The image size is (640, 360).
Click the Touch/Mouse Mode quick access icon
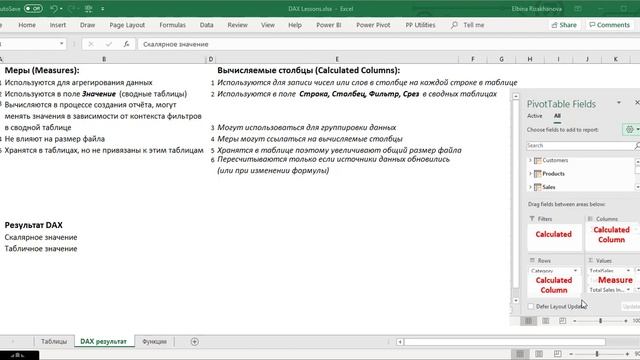point(89,9)
